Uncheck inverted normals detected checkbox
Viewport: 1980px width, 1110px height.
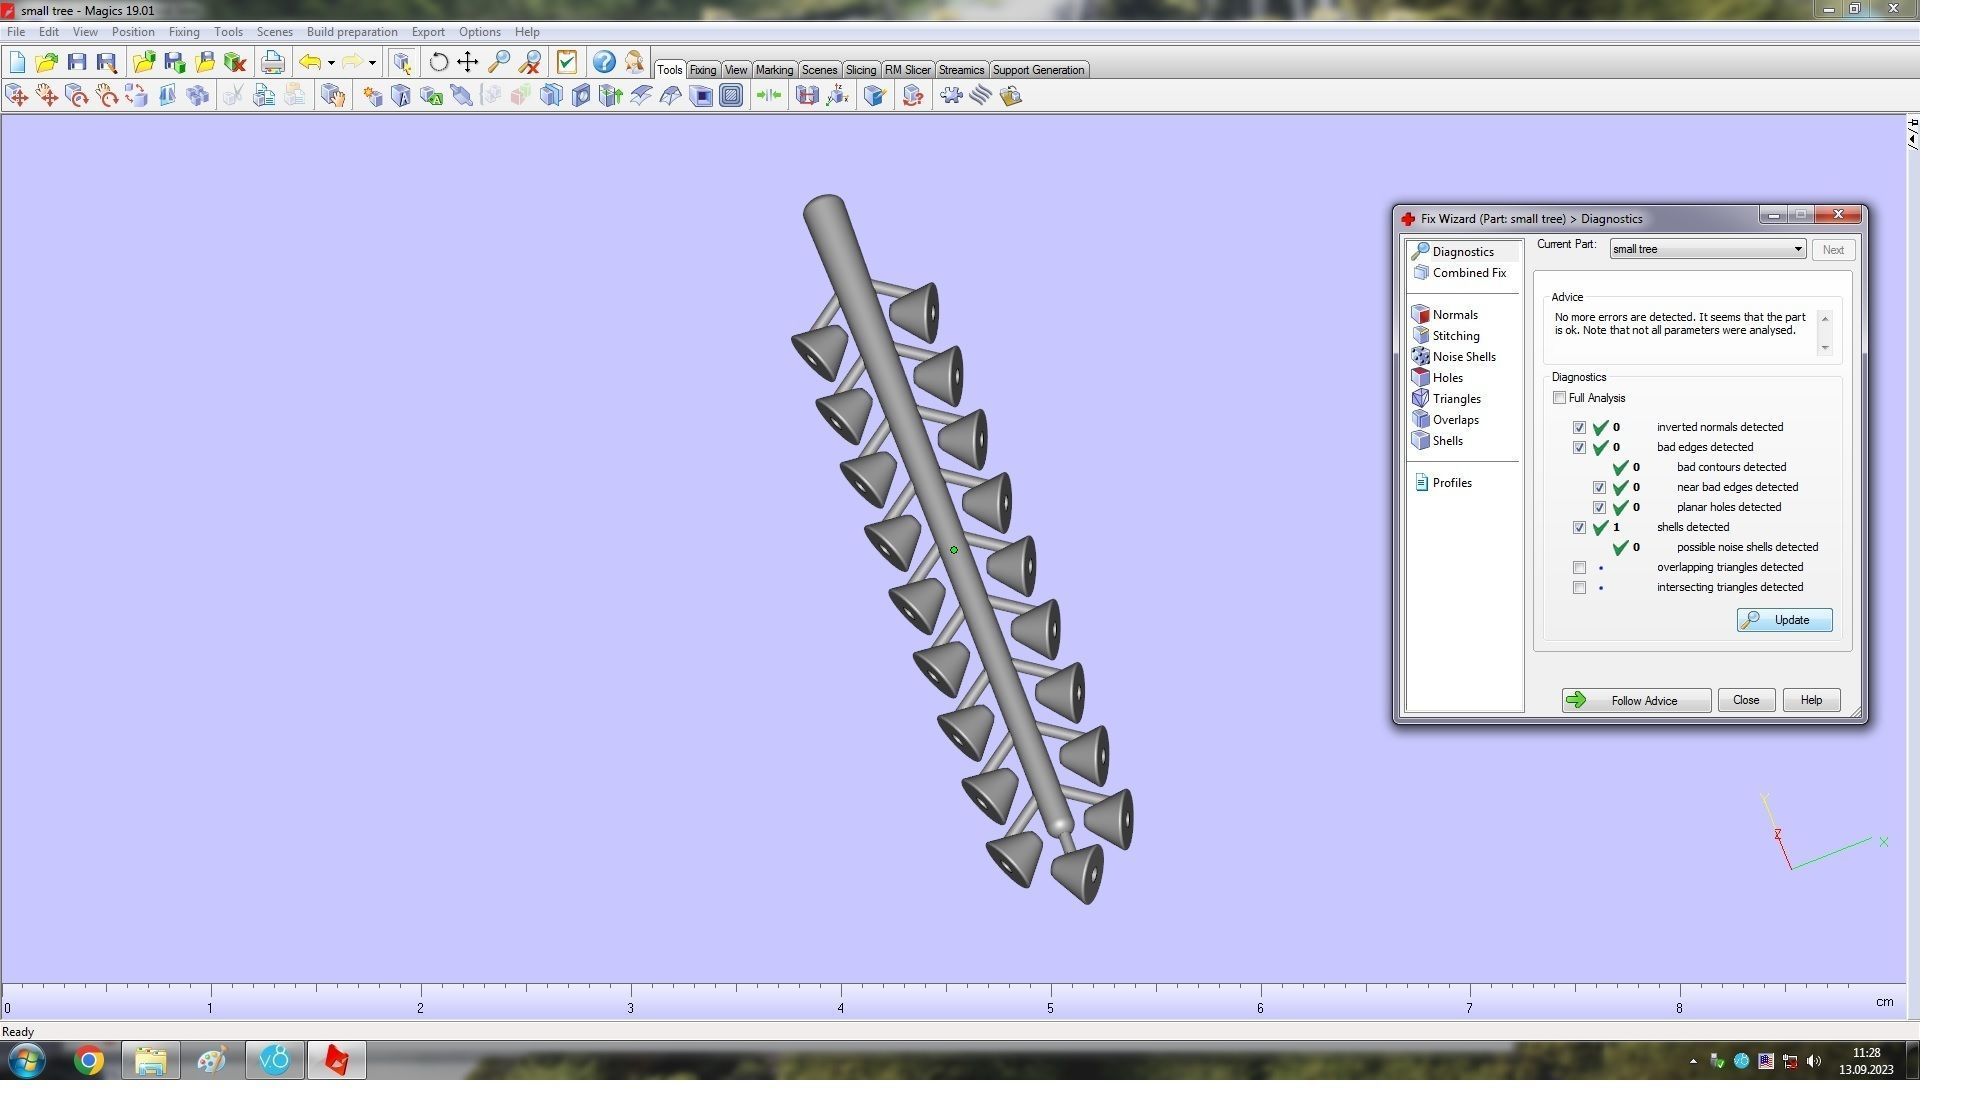coord(1579,428)
